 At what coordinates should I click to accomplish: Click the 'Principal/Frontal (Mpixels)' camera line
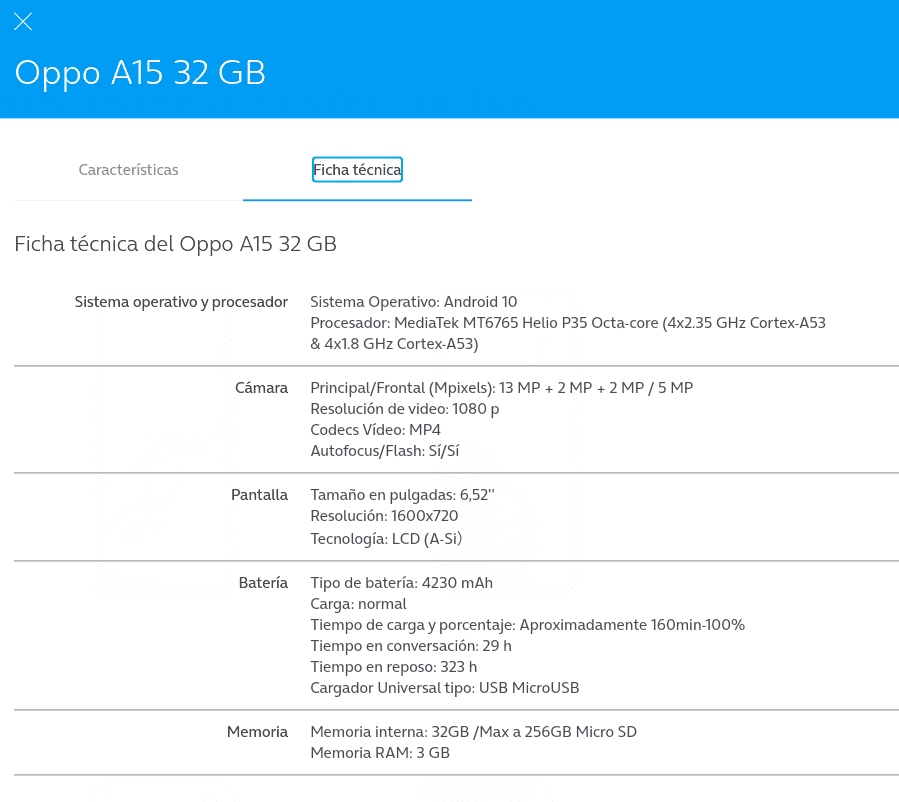502,388
